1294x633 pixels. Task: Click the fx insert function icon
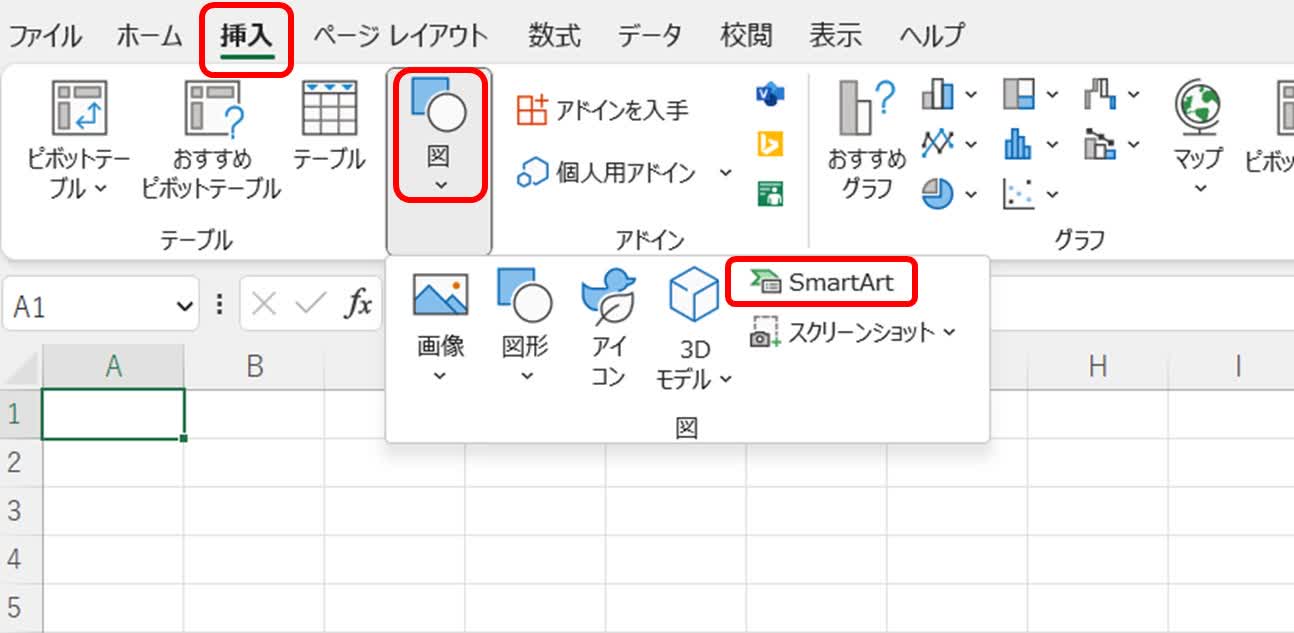tap(358, 305)
